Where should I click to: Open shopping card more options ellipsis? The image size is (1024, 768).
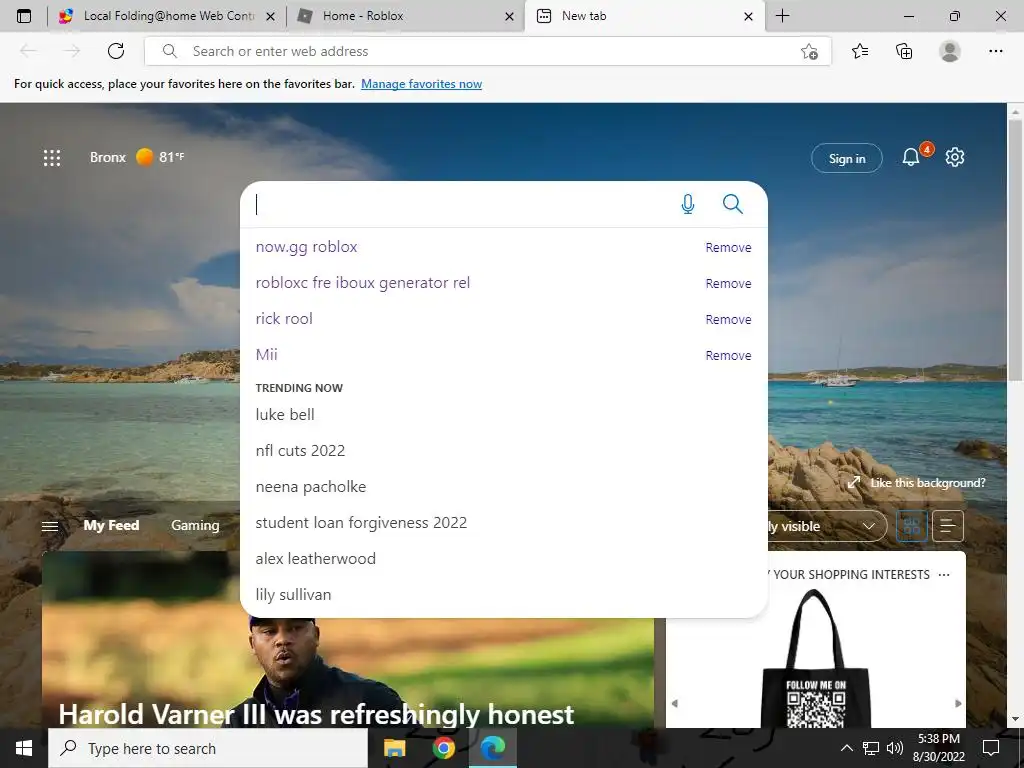tap(944, 575)
